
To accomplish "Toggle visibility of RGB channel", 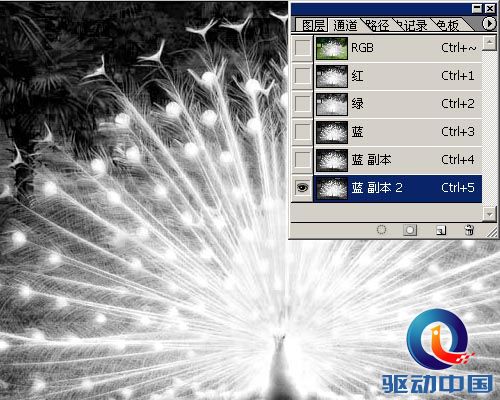I will point(303,48).
